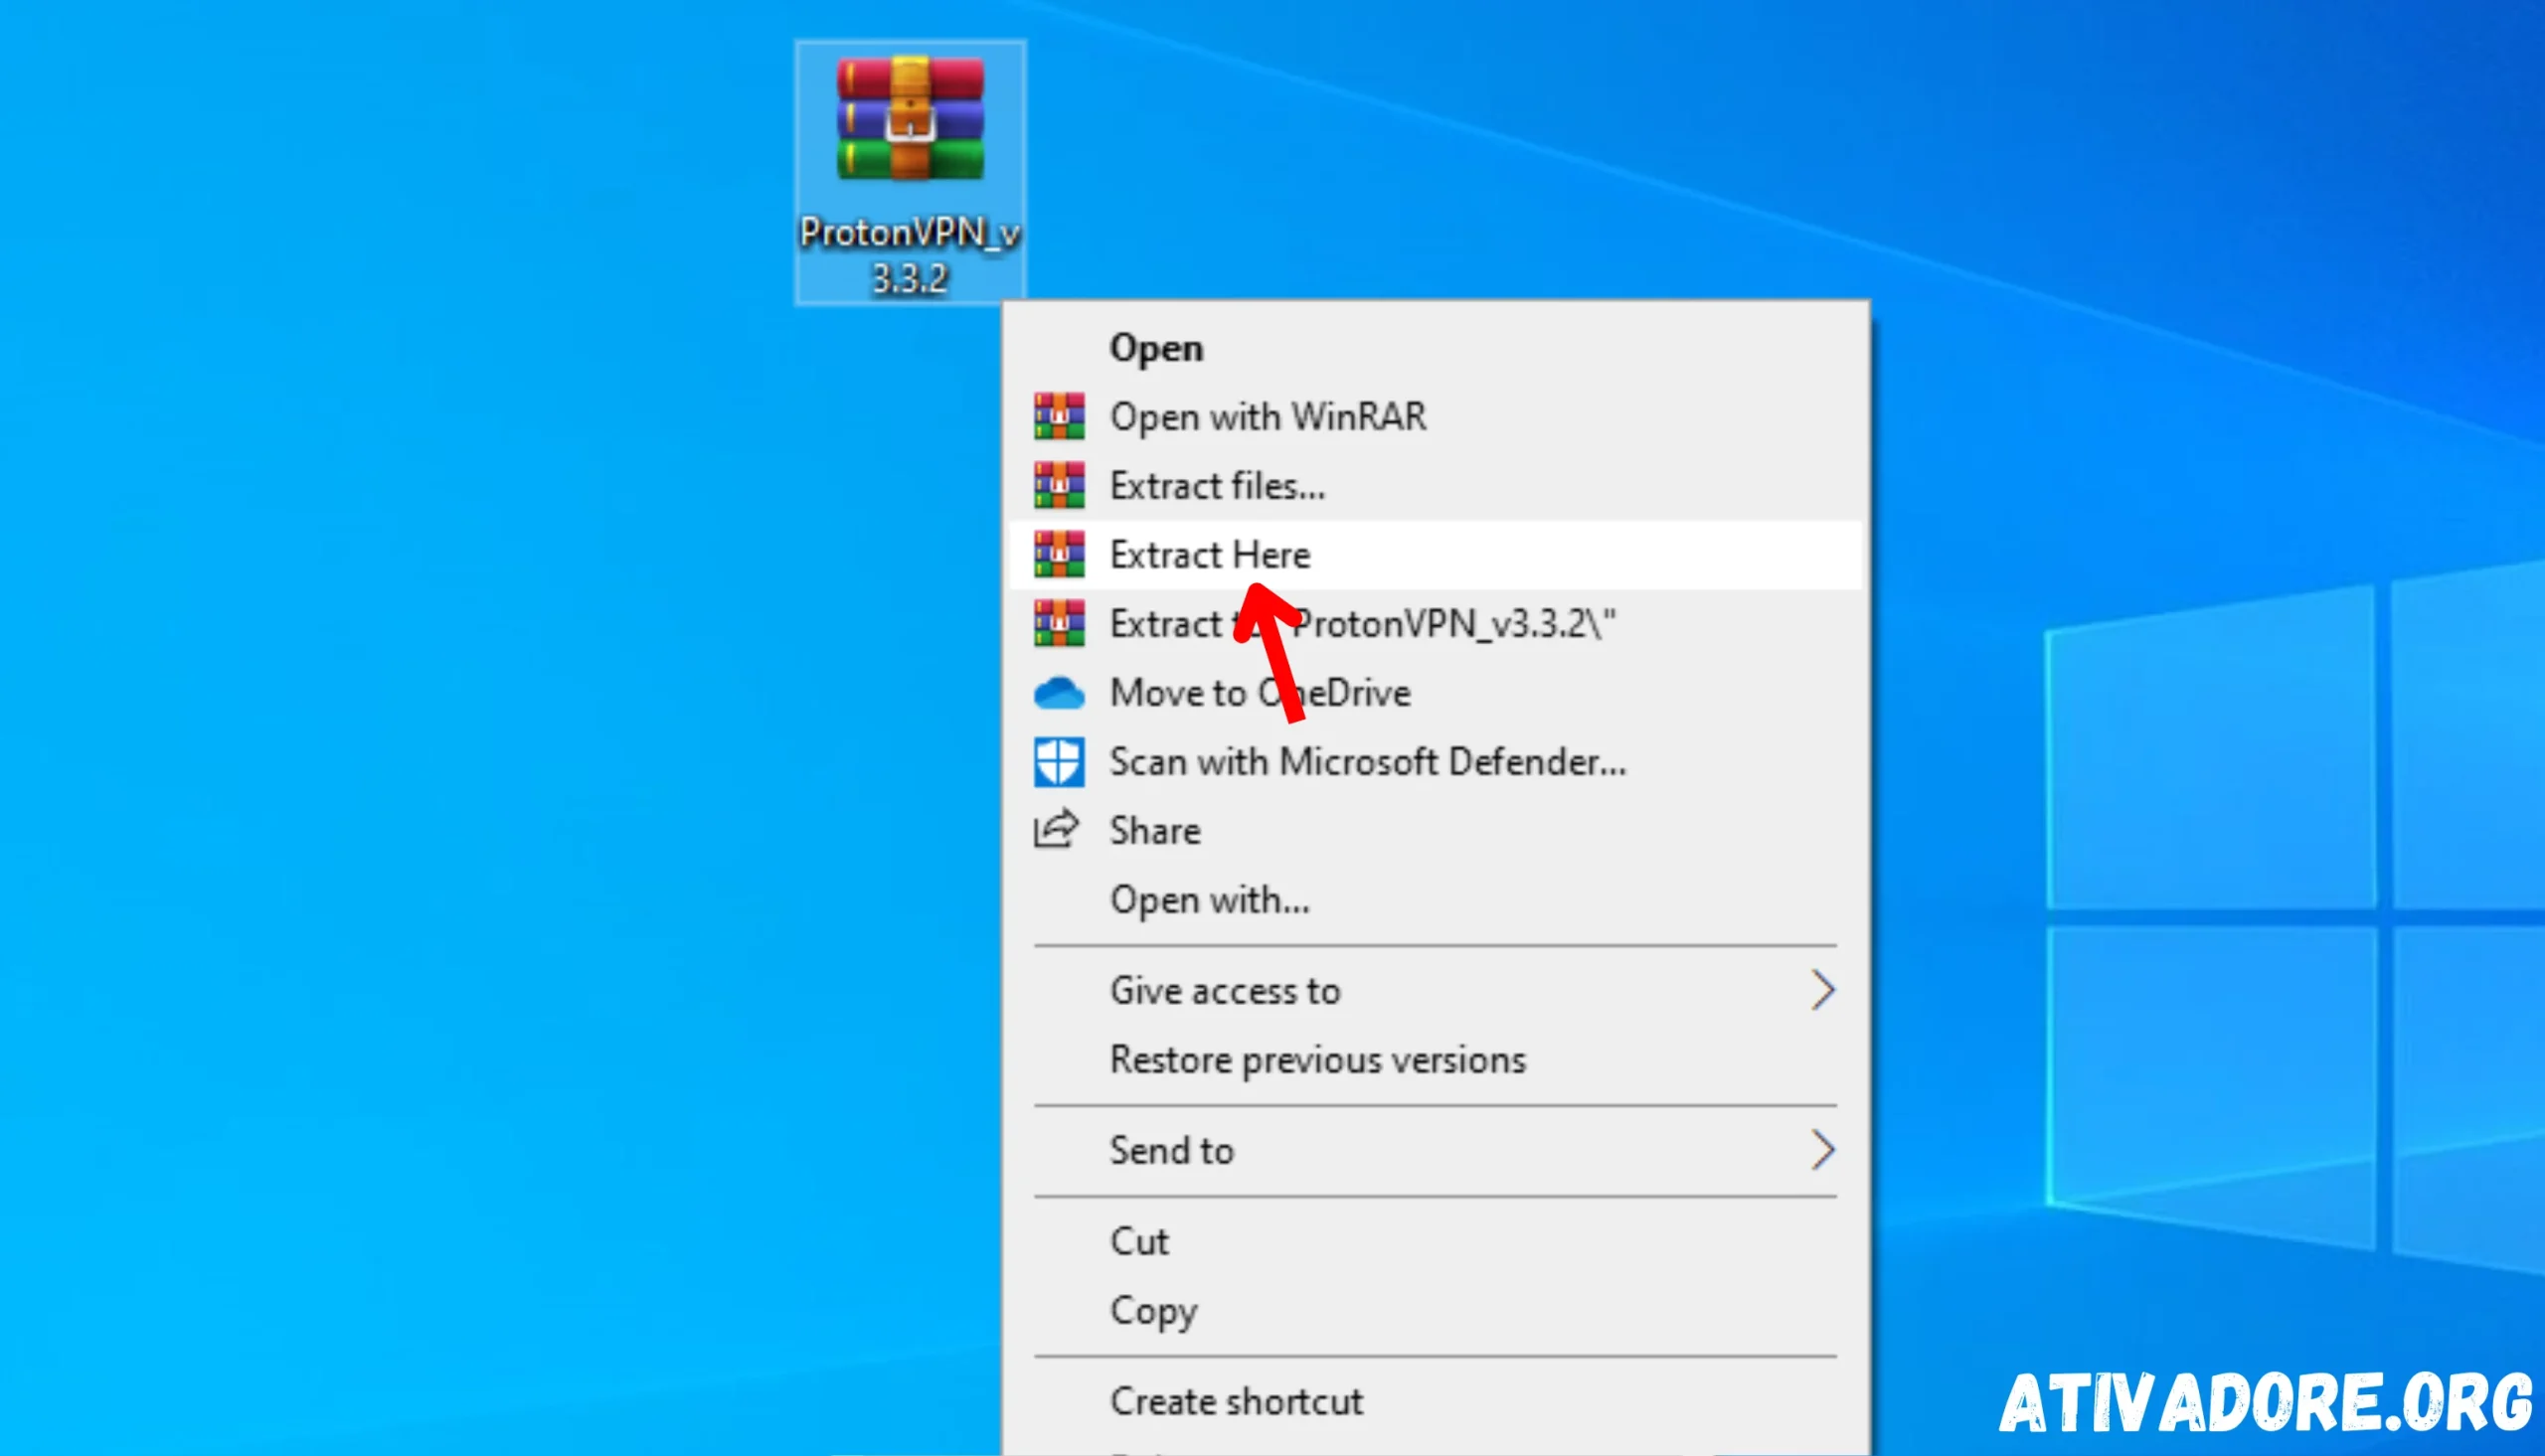Select Extract Here from the context menu
The height and width of the screenshot is (1456, 2545).
[x=1435, y=554]
